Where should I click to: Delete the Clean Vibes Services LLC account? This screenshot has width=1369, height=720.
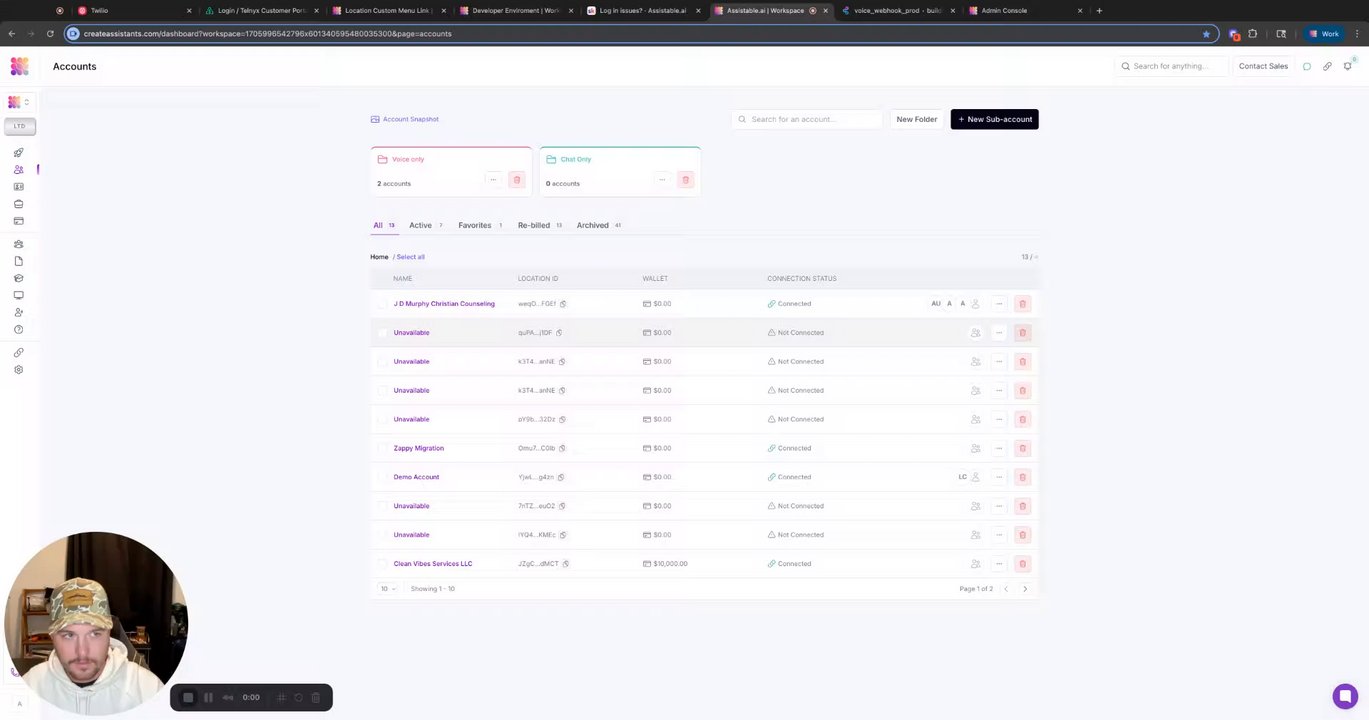tap(1022, 564)
